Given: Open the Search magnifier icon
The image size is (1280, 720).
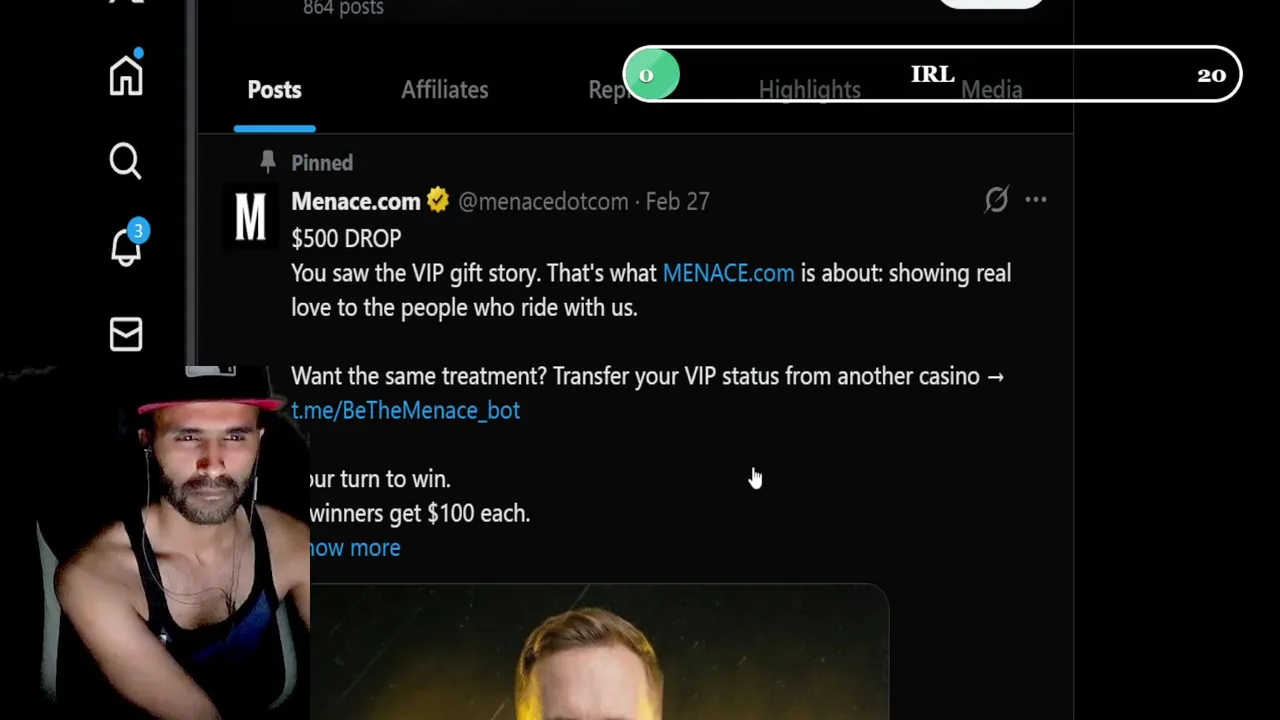Looking at the screenshot, I should (x=126, y=161).
